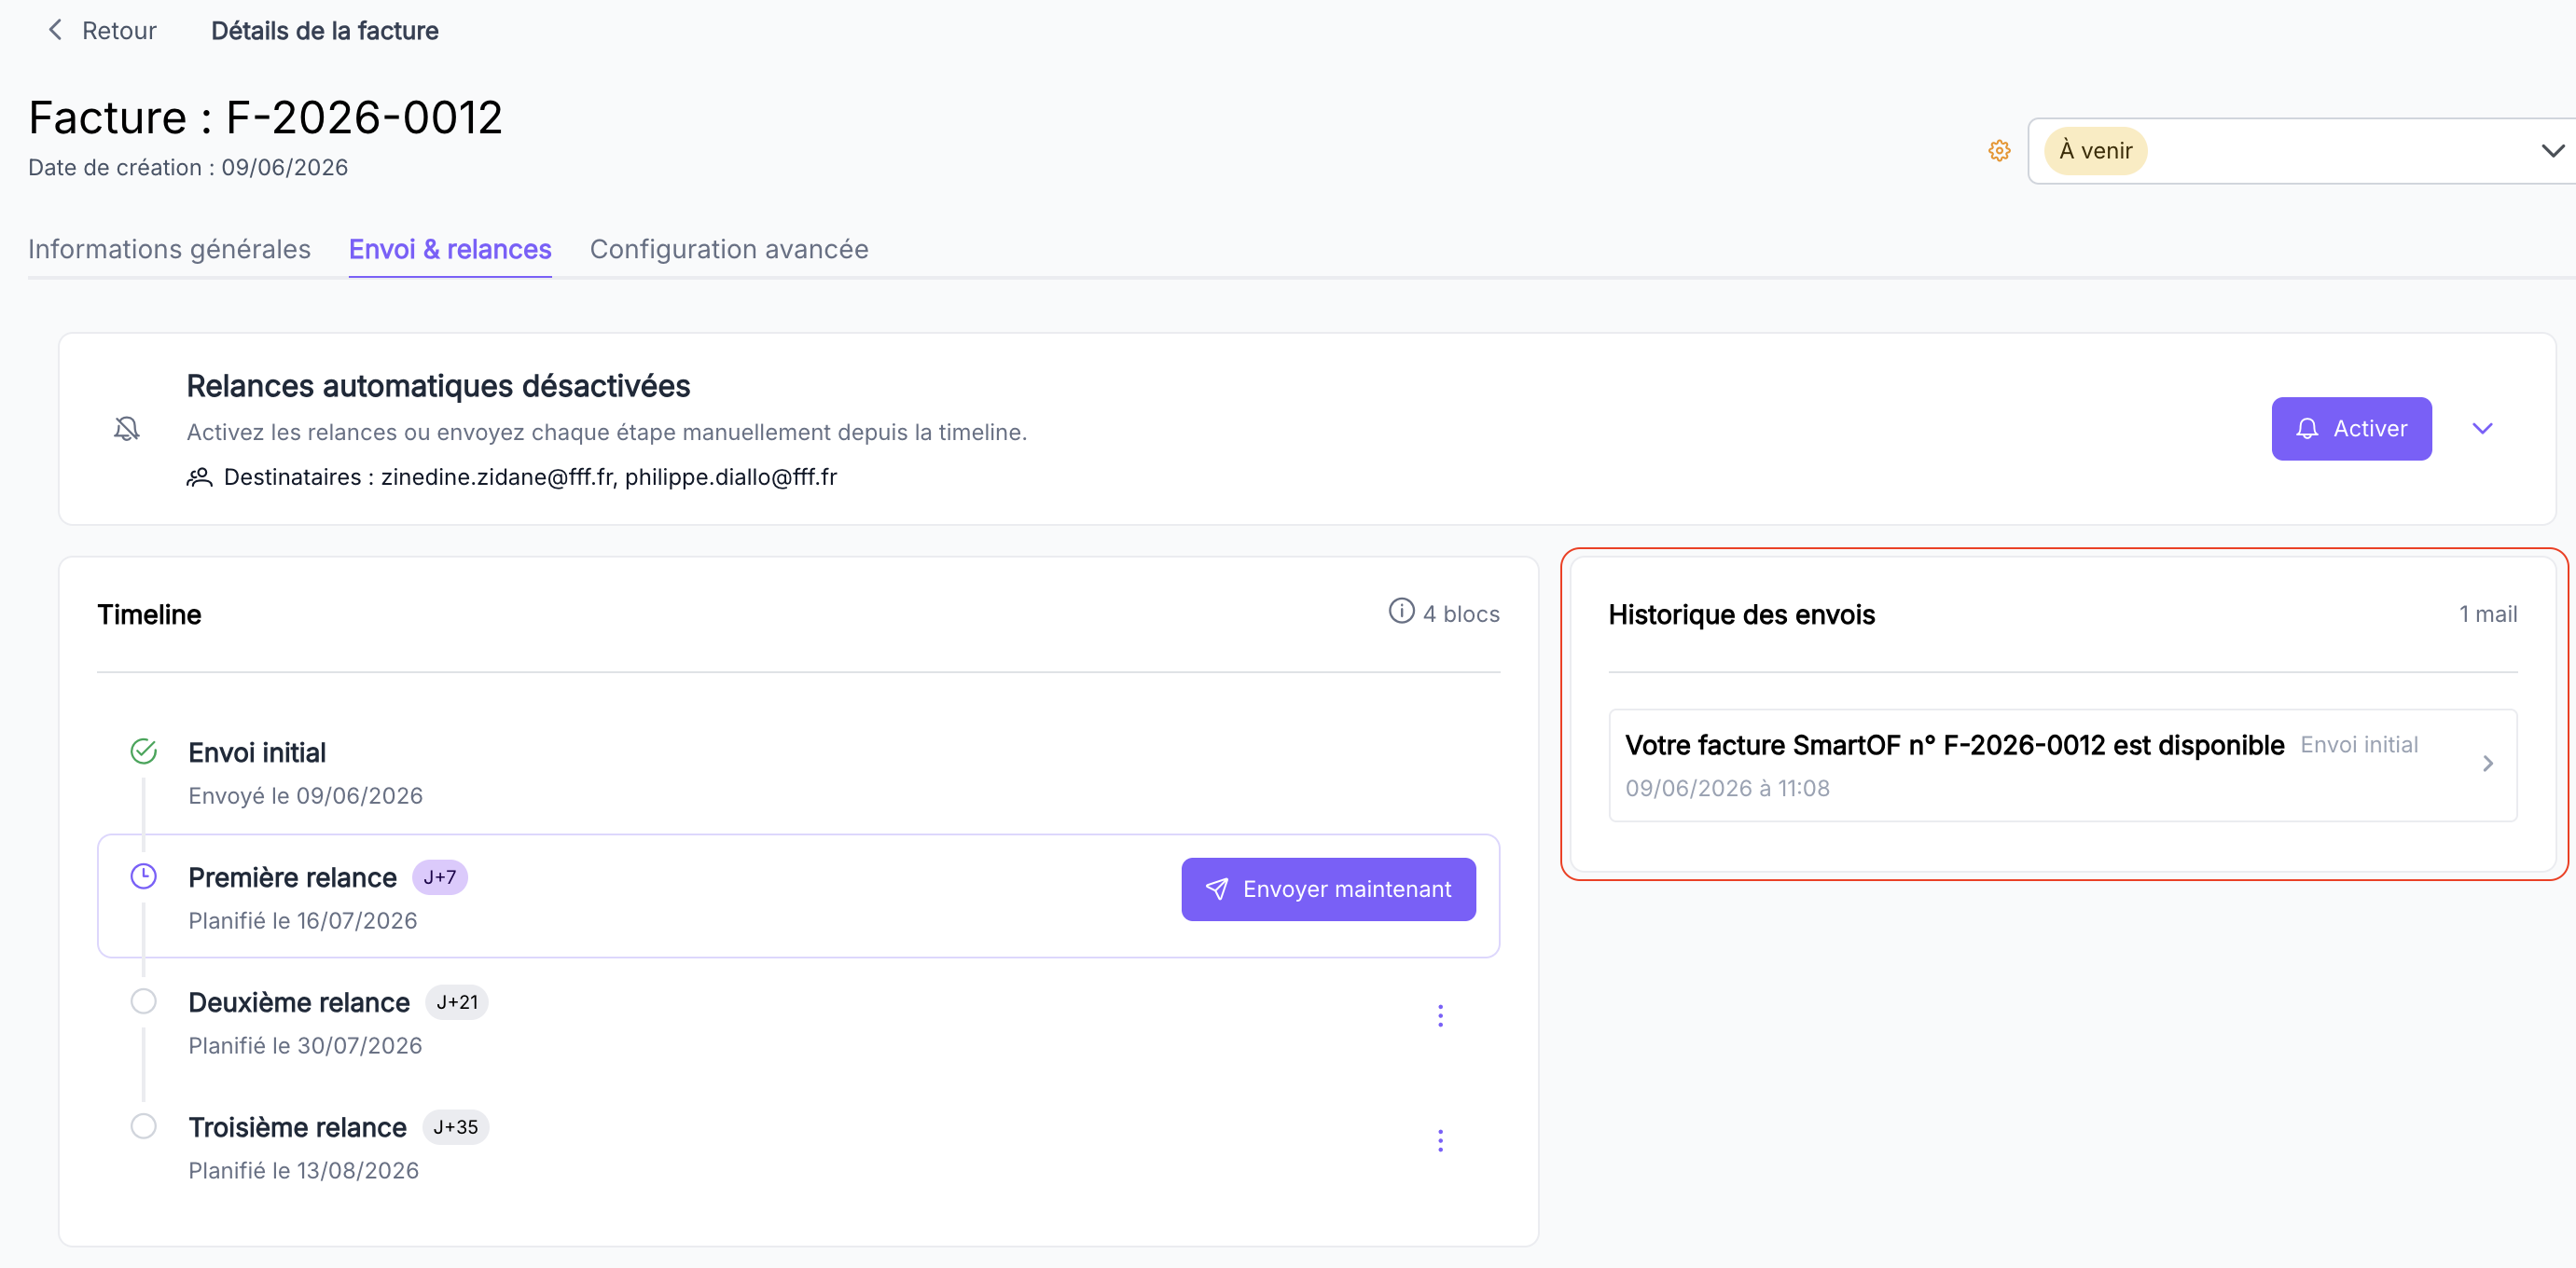This screenshot has height=1268, width=2576.
Task: Open the Votre facture SmartOF mail entry
Action: click(x=2062, y=765)
